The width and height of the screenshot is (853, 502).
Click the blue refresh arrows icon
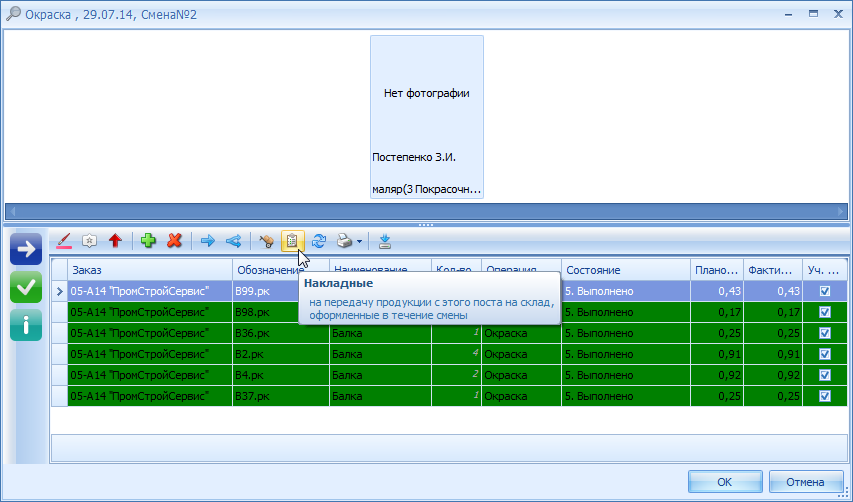[x=319, y=241]
